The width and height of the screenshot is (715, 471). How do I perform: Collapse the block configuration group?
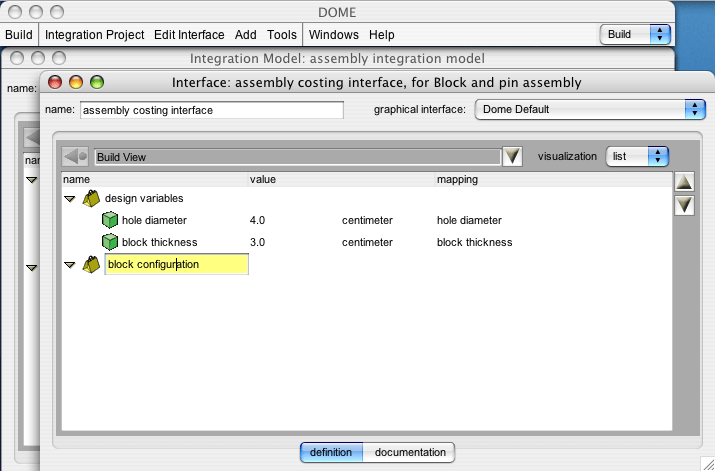click(69, 264)
